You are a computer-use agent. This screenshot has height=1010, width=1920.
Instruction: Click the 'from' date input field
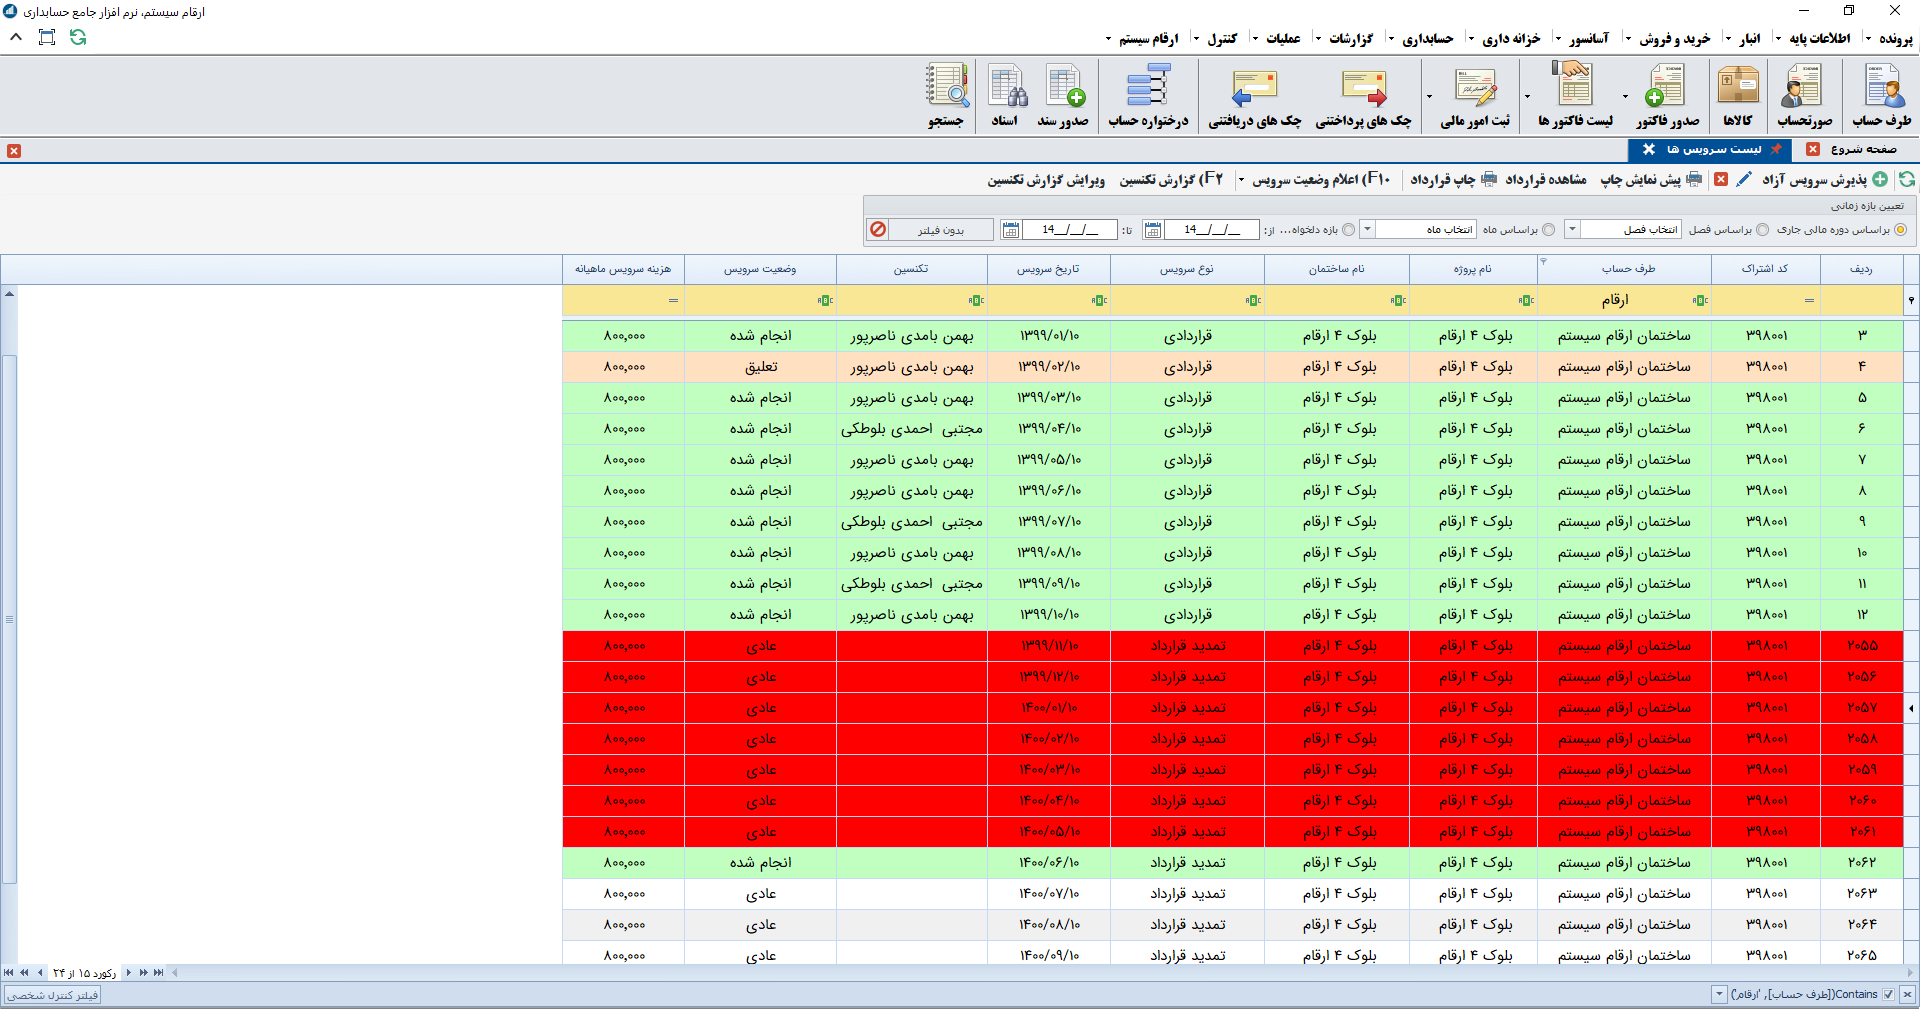point(1211,230)
